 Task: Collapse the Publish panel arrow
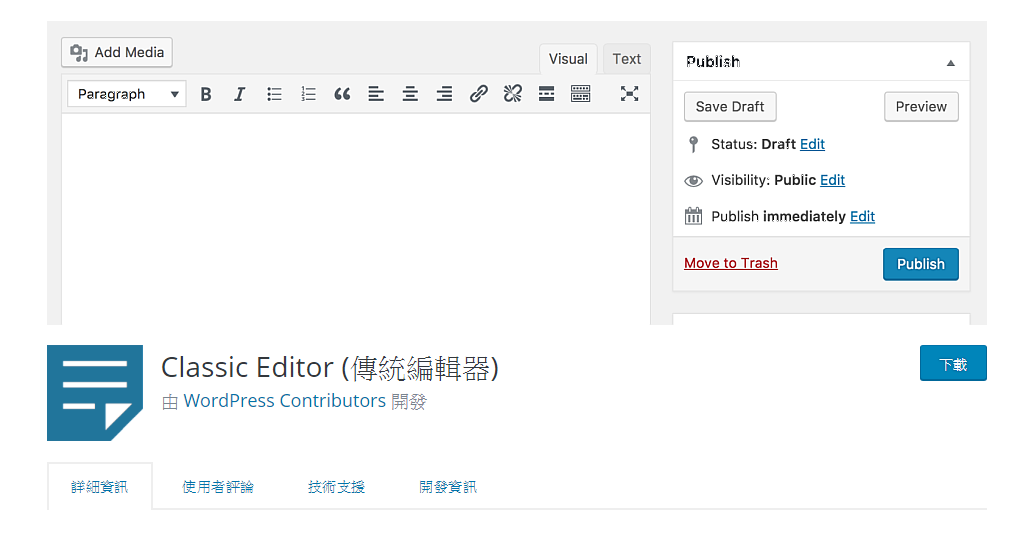tap(951, 63)
